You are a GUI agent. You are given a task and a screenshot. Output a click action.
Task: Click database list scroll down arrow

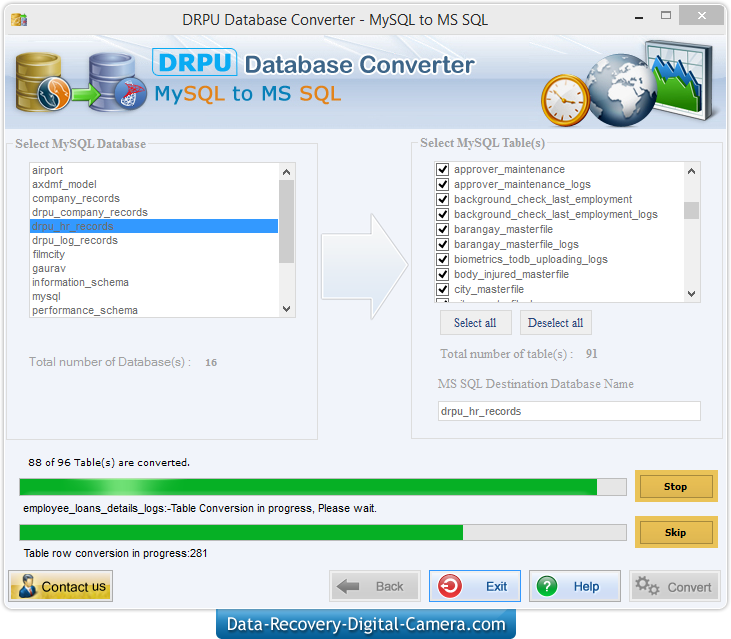[287, 309]
